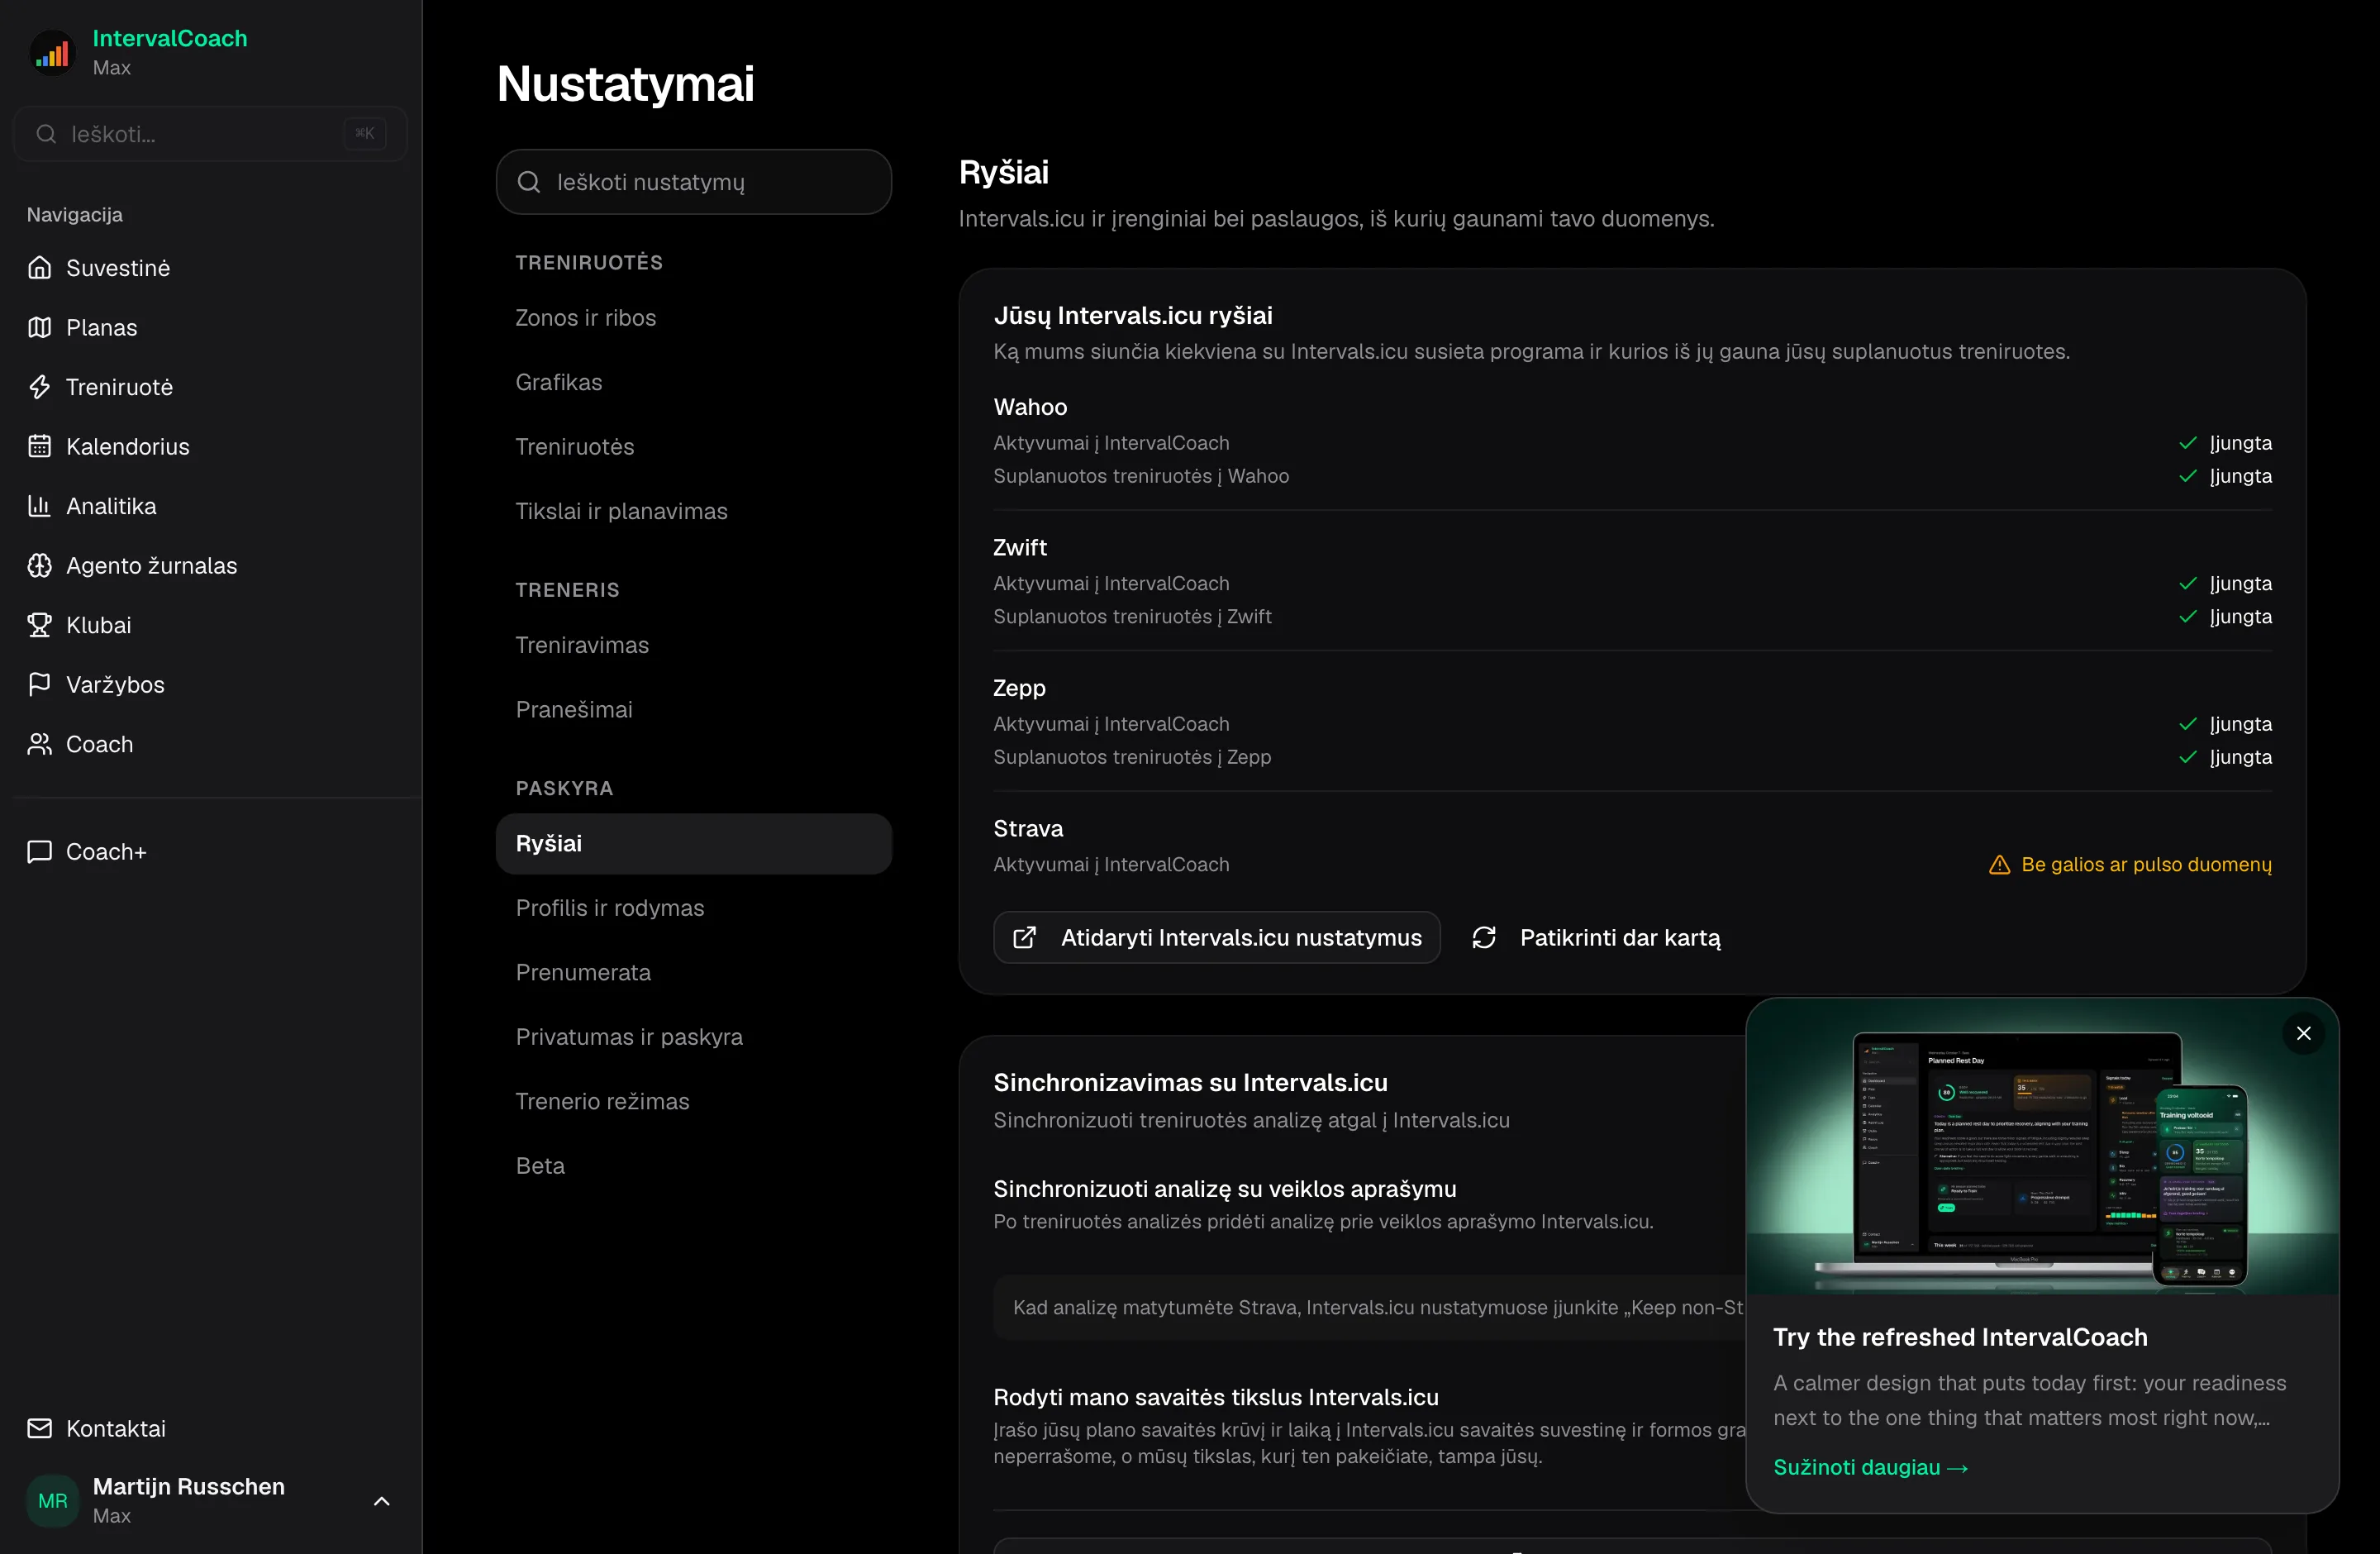
Task: Open Treniruotės item under Treniruotės settings
Action: 693,446
